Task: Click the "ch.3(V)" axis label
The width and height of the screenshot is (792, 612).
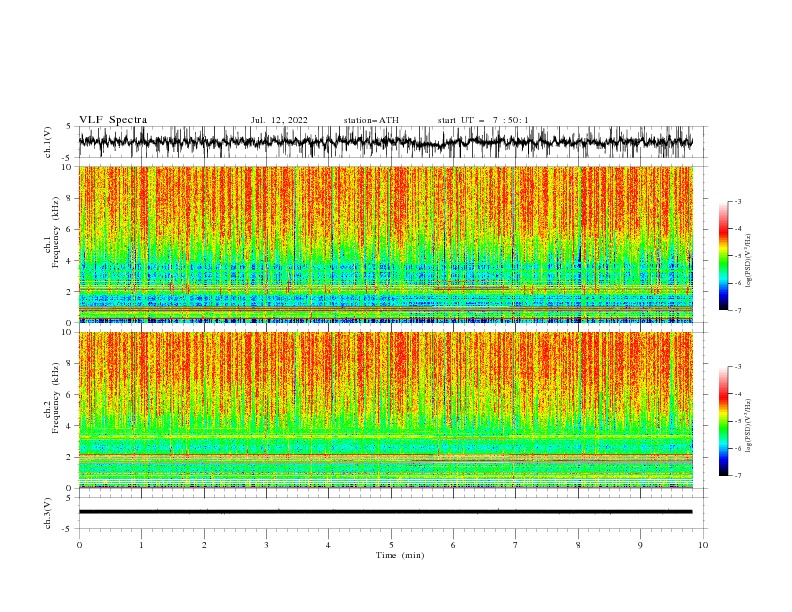Action: click(x=48, y=513)
